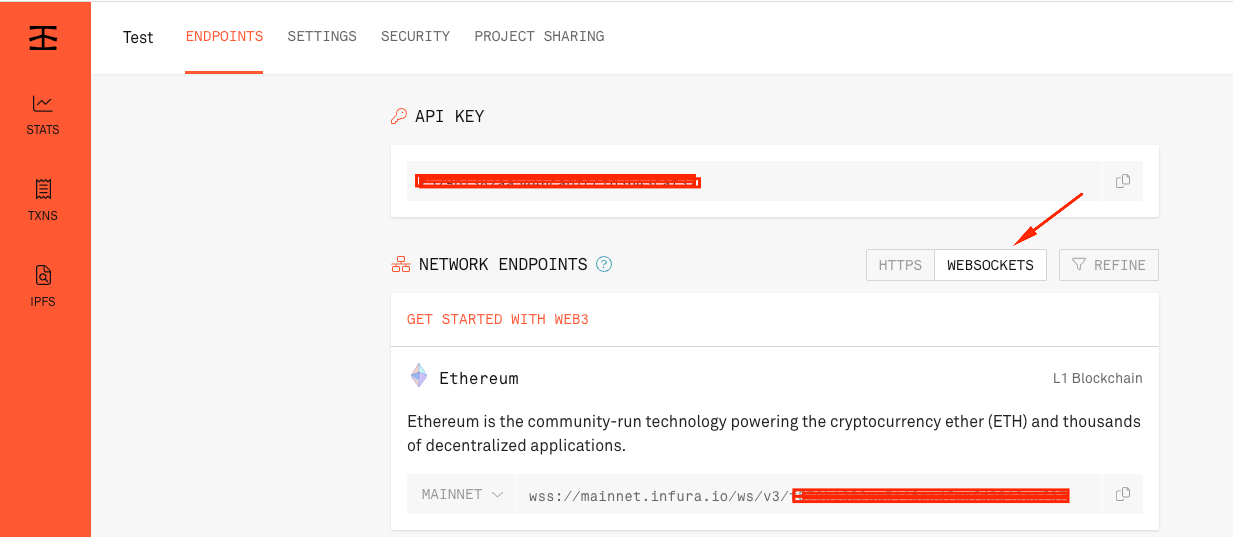Click the Network Endpoints help icon
Image resolution: width=1233 pixels, height=537 pixels.
[x=604, y=265]
